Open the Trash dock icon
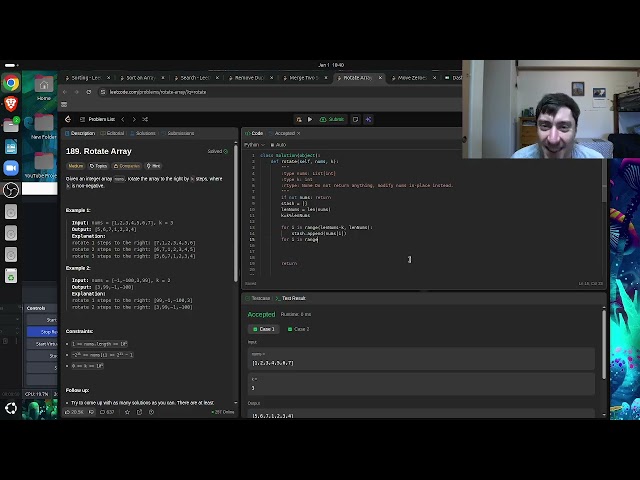640x480 pixels. tap(11, 276)
